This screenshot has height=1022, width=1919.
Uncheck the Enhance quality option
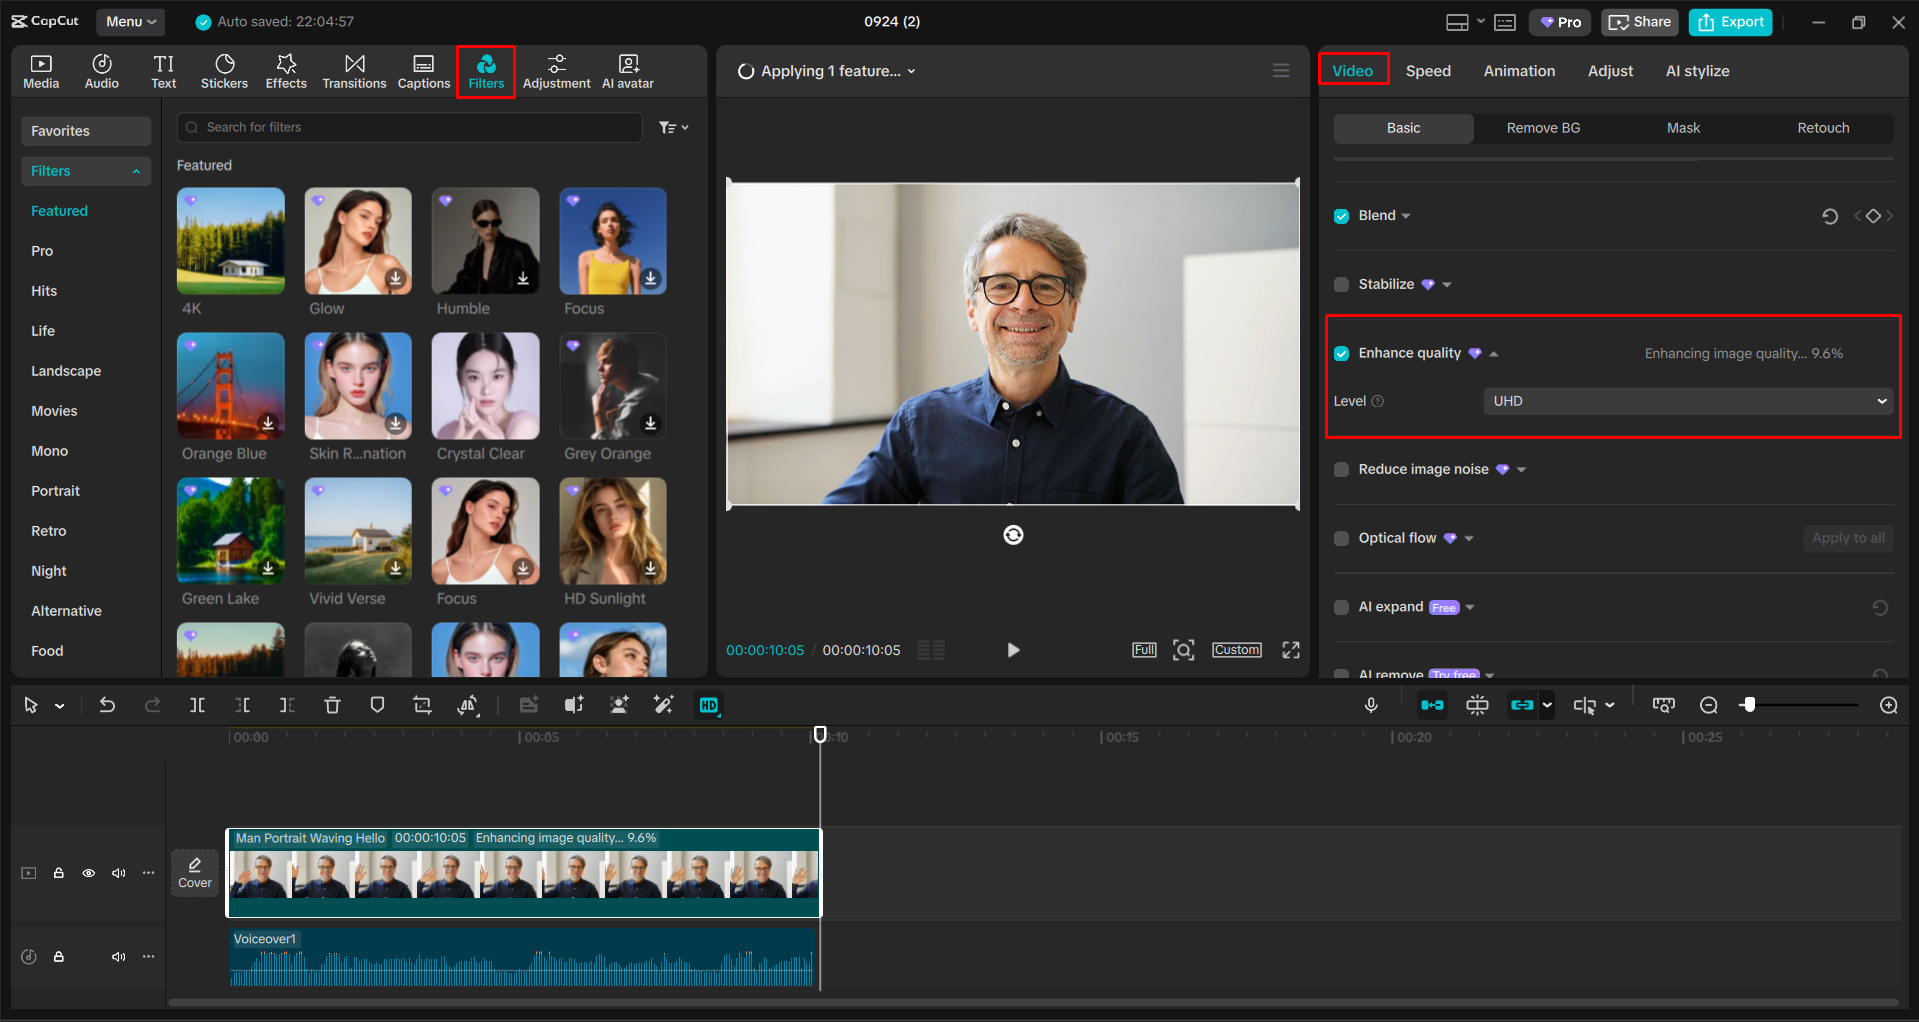coord(1340,353)
